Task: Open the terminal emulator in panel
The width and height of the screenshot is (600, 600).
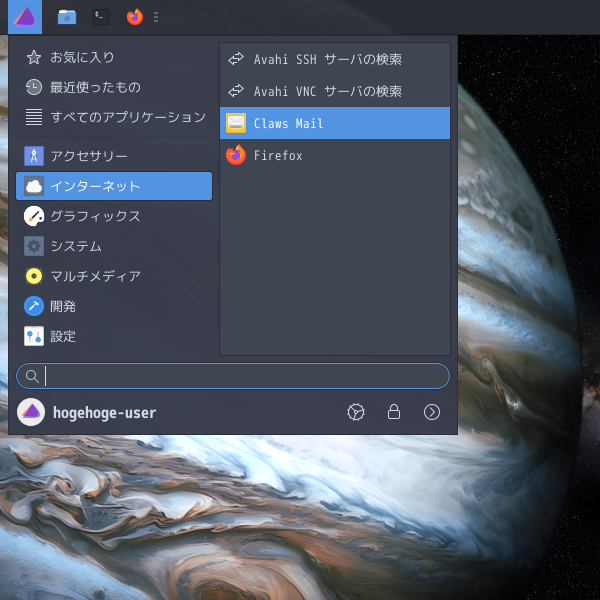Action: click(x=101, y=17)
